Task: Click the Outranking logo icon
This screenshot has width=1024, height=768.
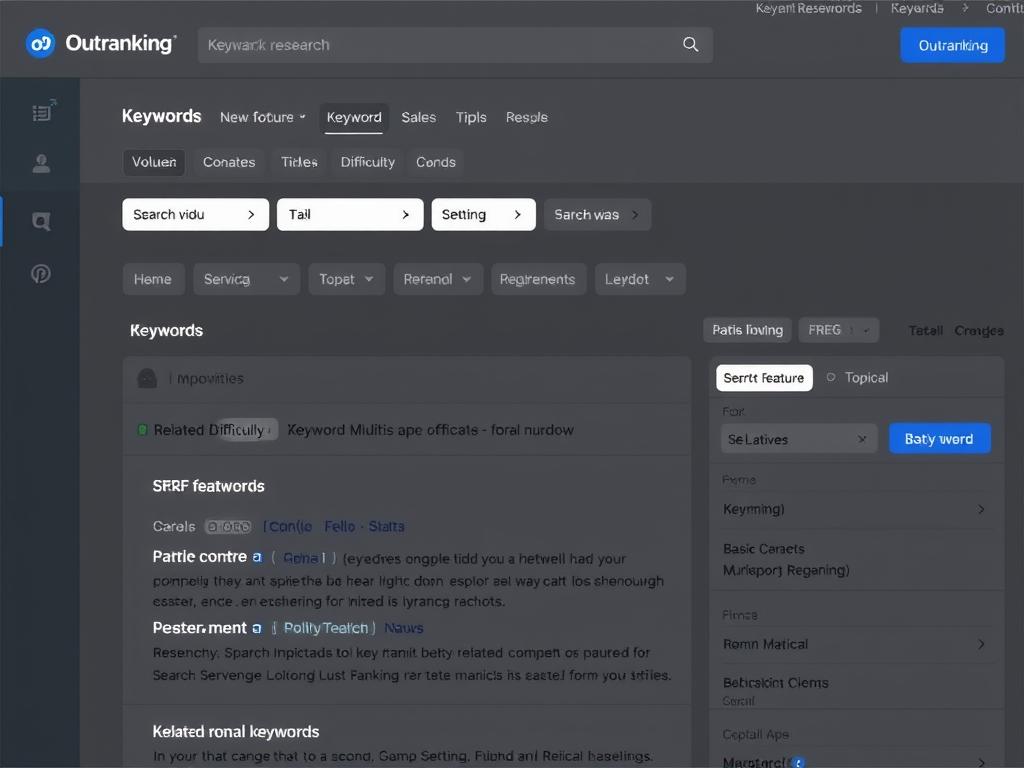Action: (39, 43)
